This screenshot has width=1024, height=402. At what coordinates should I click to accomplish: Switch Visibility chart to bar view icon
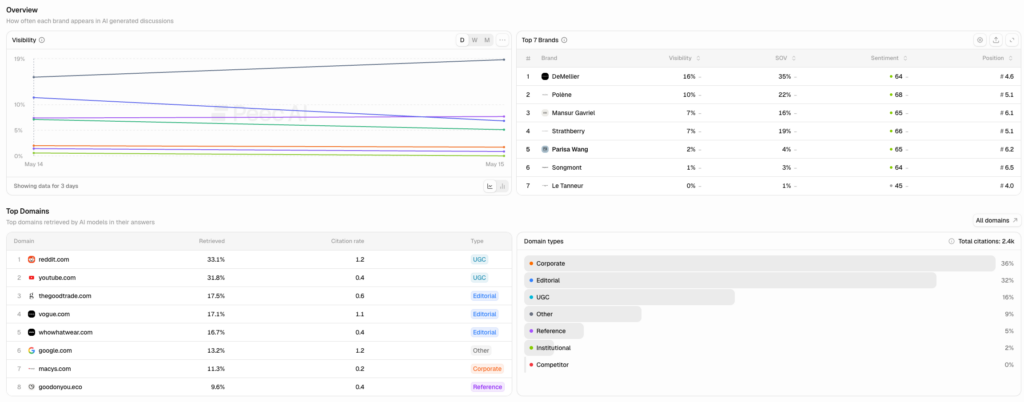[502, 186]
